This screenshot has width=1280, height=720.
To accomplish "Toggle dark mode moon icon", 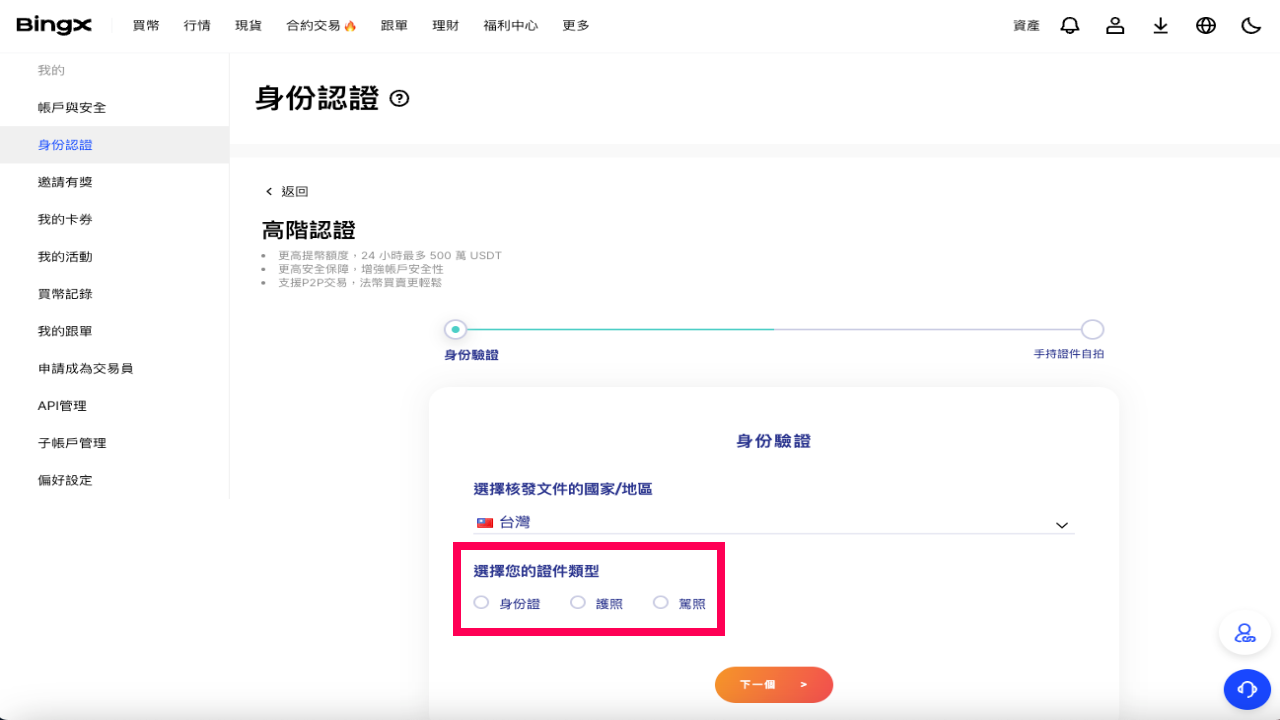I will click(1251, 25).
